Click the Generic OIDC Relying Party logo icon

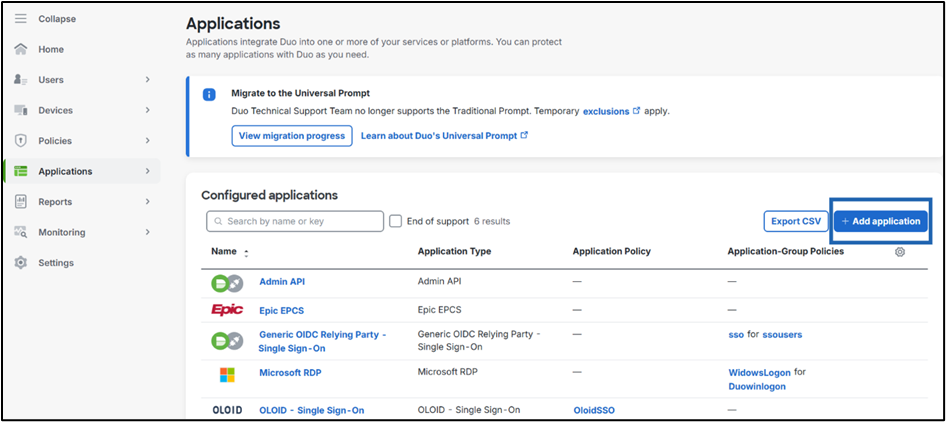point(227,341)
